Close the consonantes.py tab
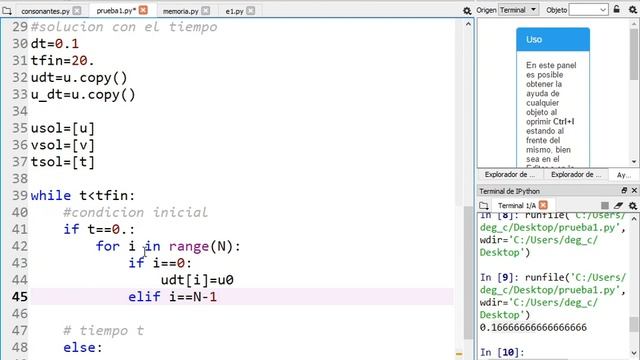This screenshot has height=360, width=640. point(77,11)
